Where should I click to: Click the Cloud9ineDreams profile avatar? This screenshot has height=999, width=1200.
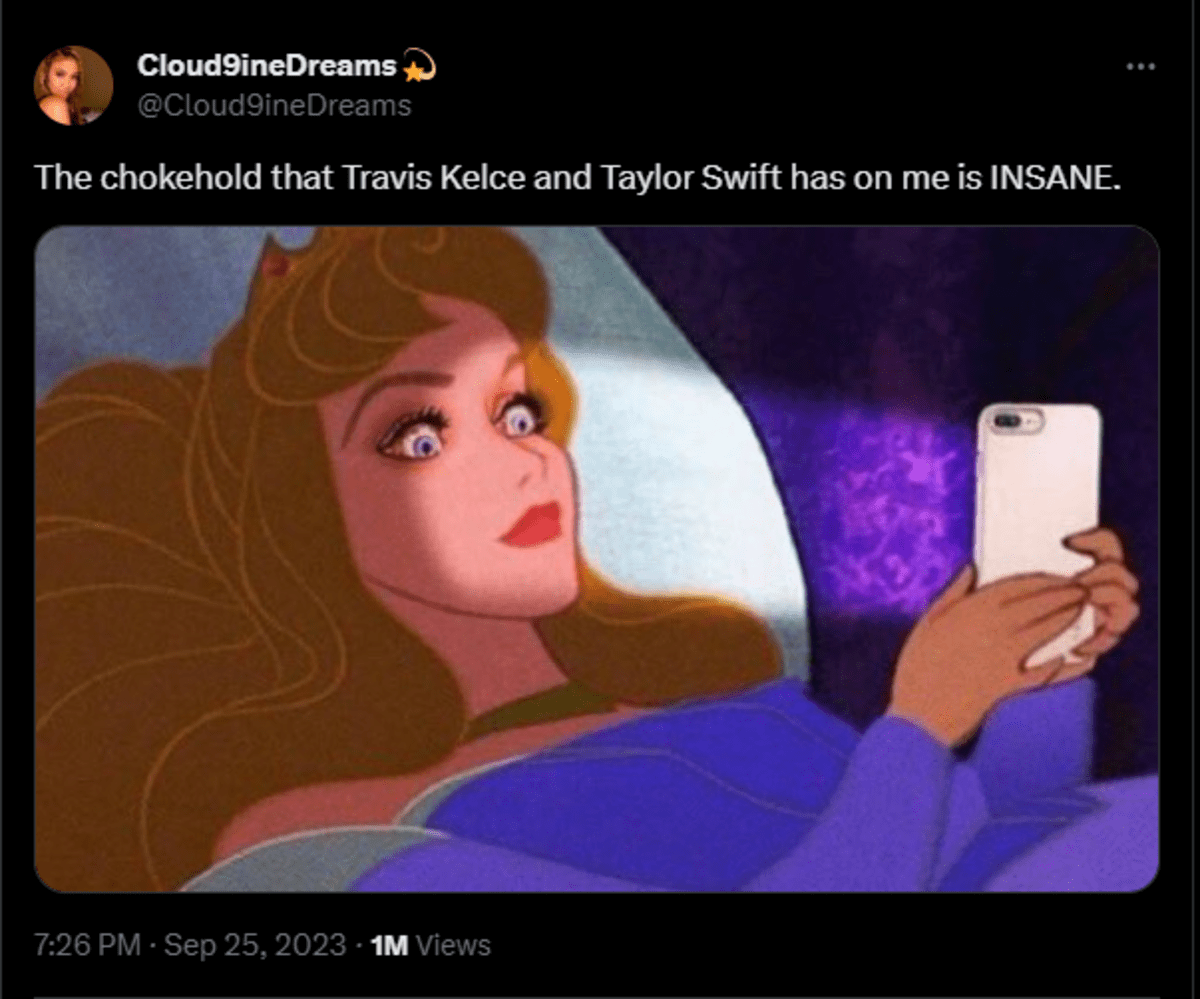tap(70, 82)
